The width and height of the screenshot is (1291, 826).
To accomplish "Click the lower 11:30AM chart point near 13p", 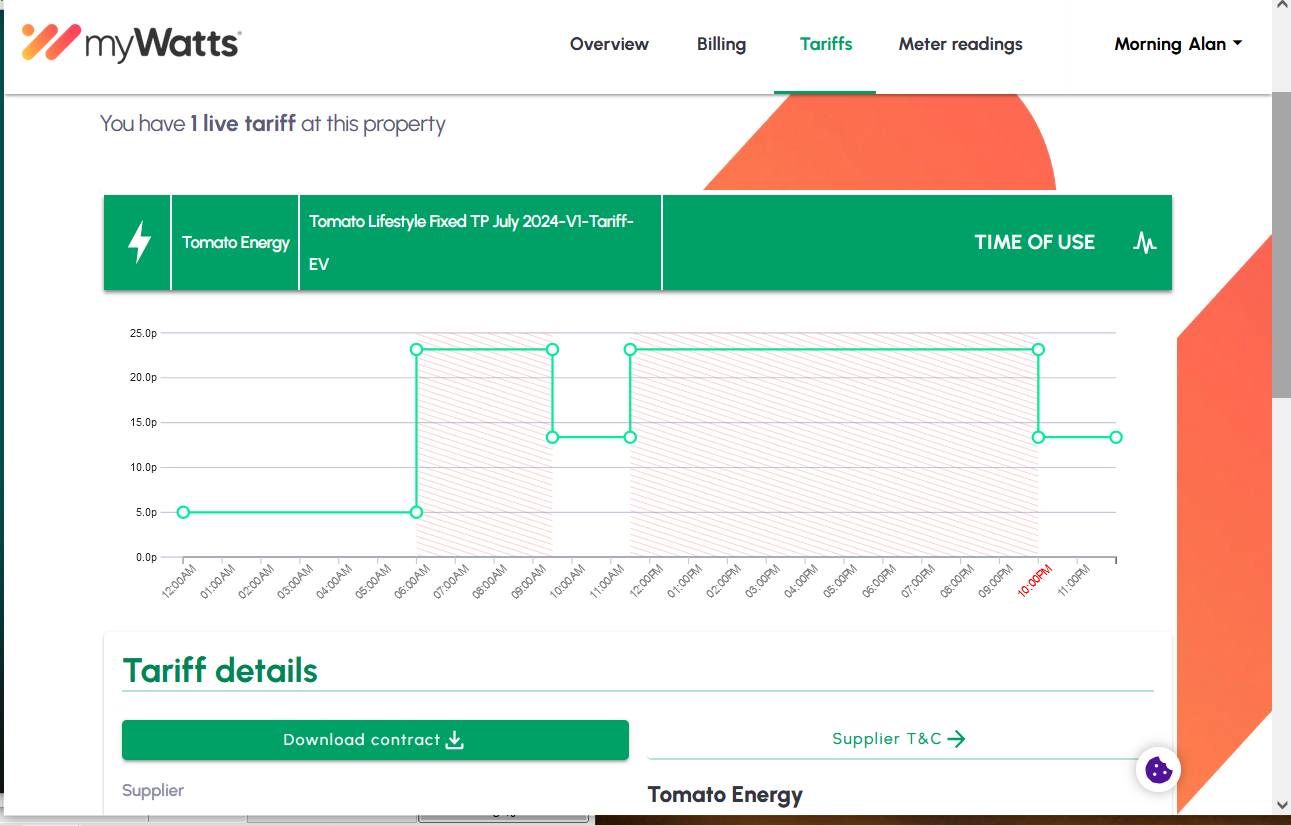I will 630,437.
